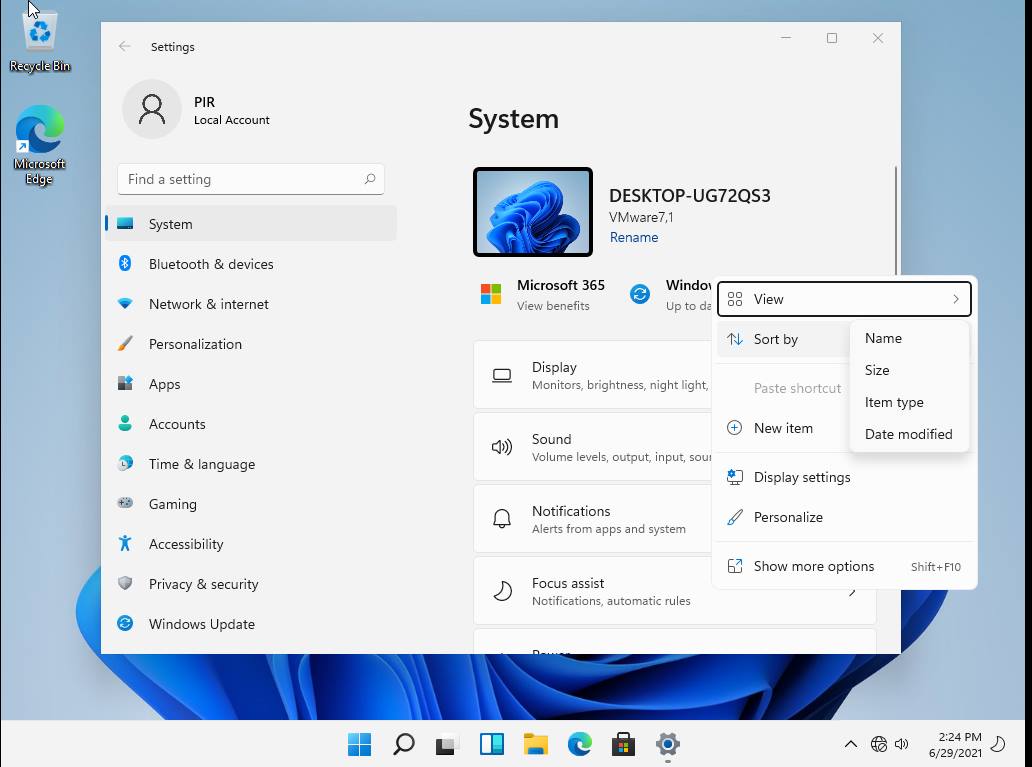Open the Recycle Bin desktop icon
1032x767 pixels.
pyautogui.click(x=39, y=40)
